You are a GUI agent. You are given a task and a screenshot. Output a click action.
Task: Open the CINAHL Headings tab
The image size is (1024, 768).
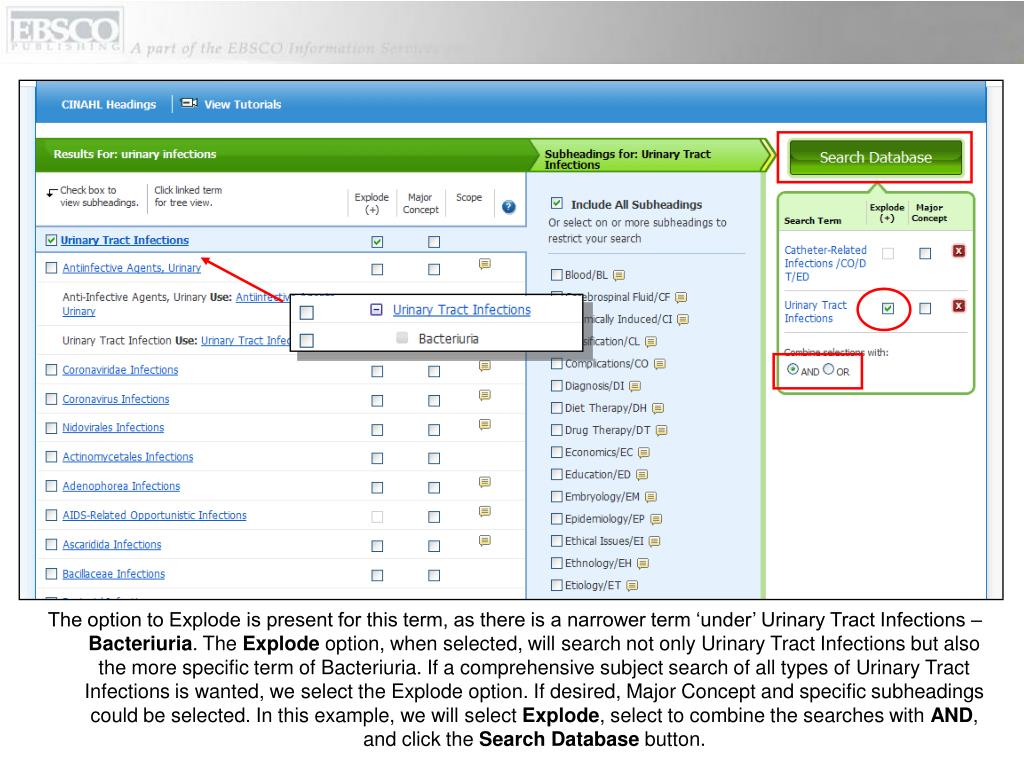(108, 104)
